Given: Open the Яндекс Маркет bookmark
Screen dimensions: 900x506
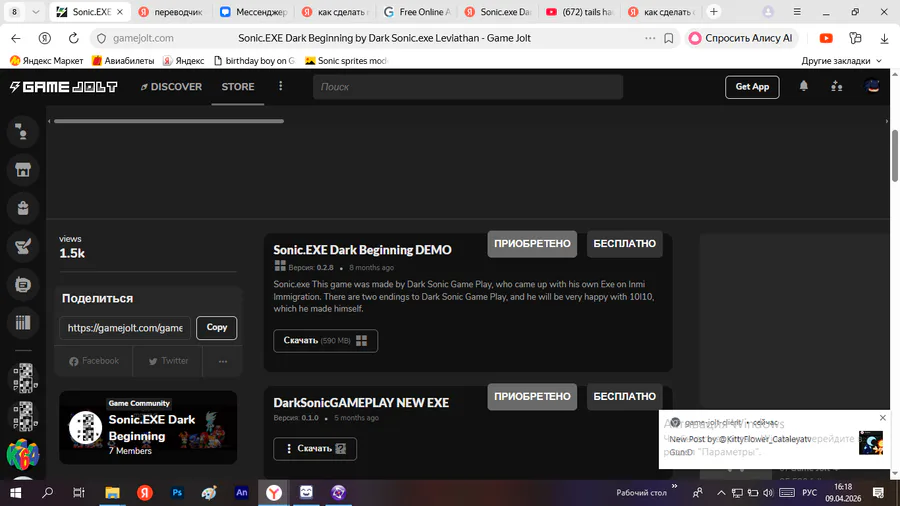Looking at the screenshot, I should tap(46, 60).
